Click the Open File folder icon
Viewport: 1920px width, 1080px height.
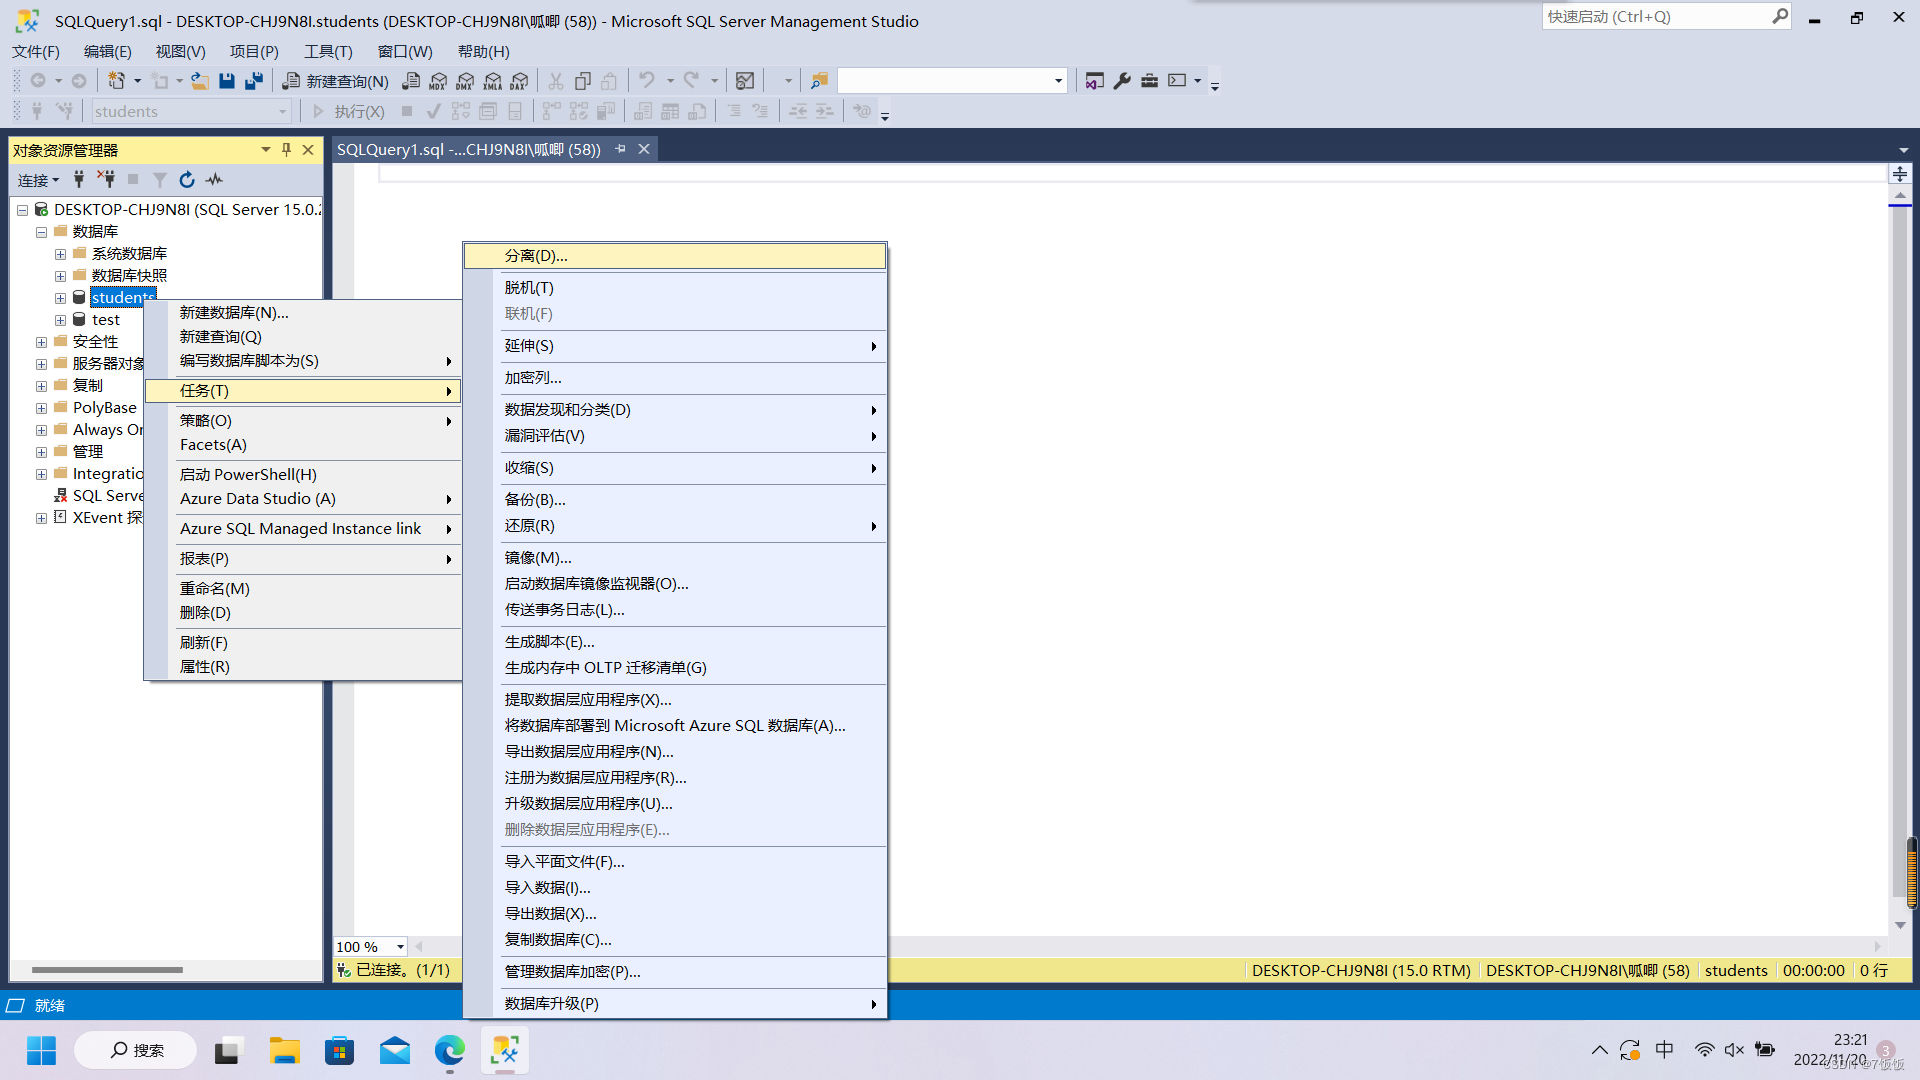coord(200,81)
